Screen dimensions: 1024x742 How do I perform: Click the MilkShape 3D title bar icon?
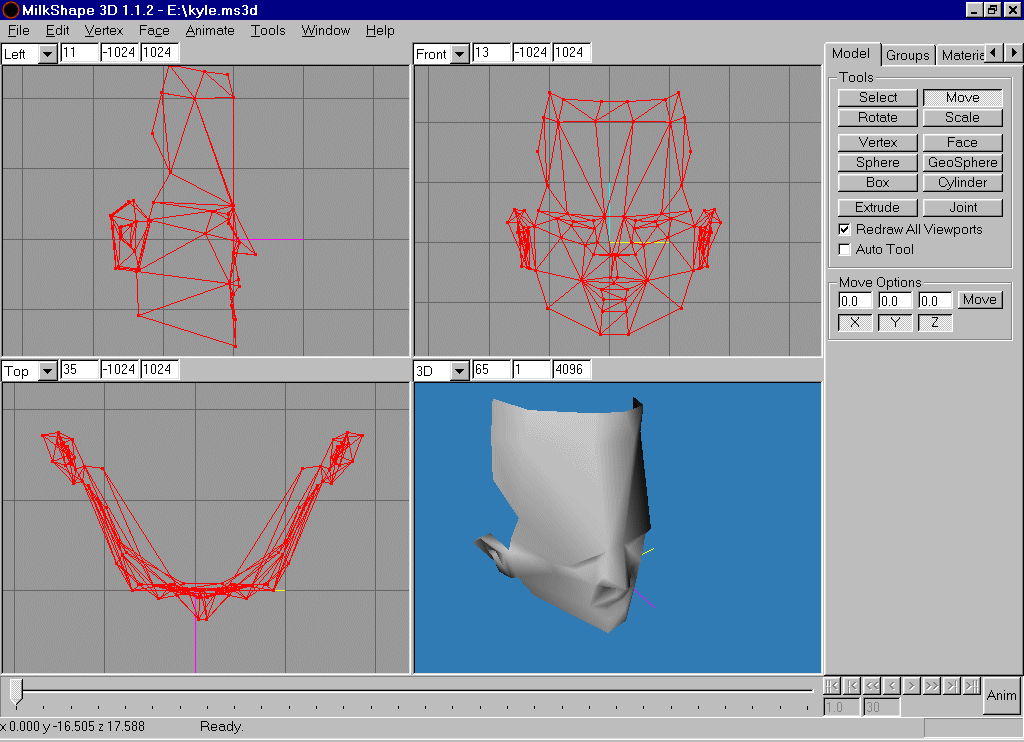(x=10, y=9)
